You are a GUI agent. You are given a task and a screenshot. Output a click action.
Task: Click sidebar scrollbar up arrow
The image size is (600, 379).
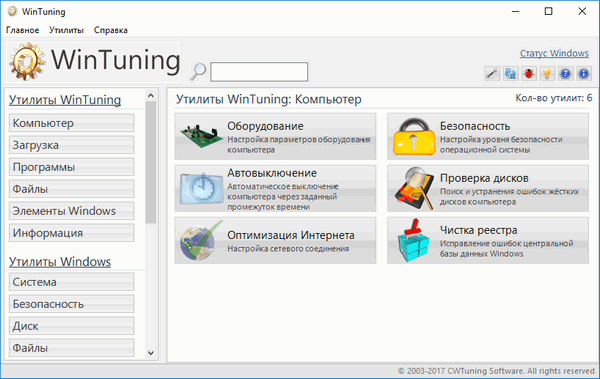[151, 95]
